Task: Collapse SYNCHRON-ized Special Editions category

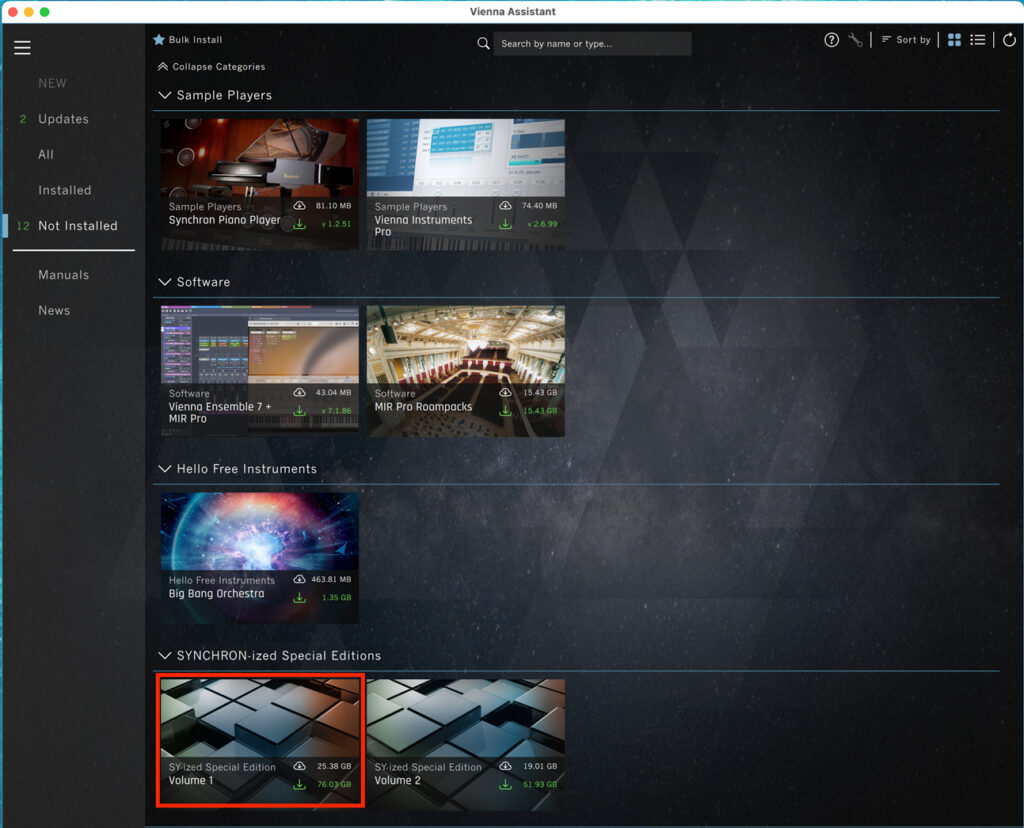Action: pyautogui.click(x=165, y=656)
